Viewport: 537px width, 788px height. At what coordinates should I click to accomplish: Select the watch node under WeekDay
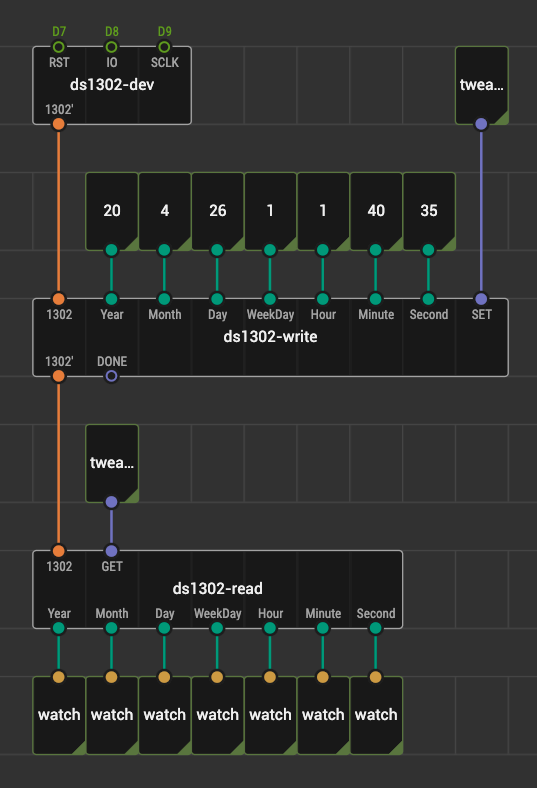coord(217,715)
